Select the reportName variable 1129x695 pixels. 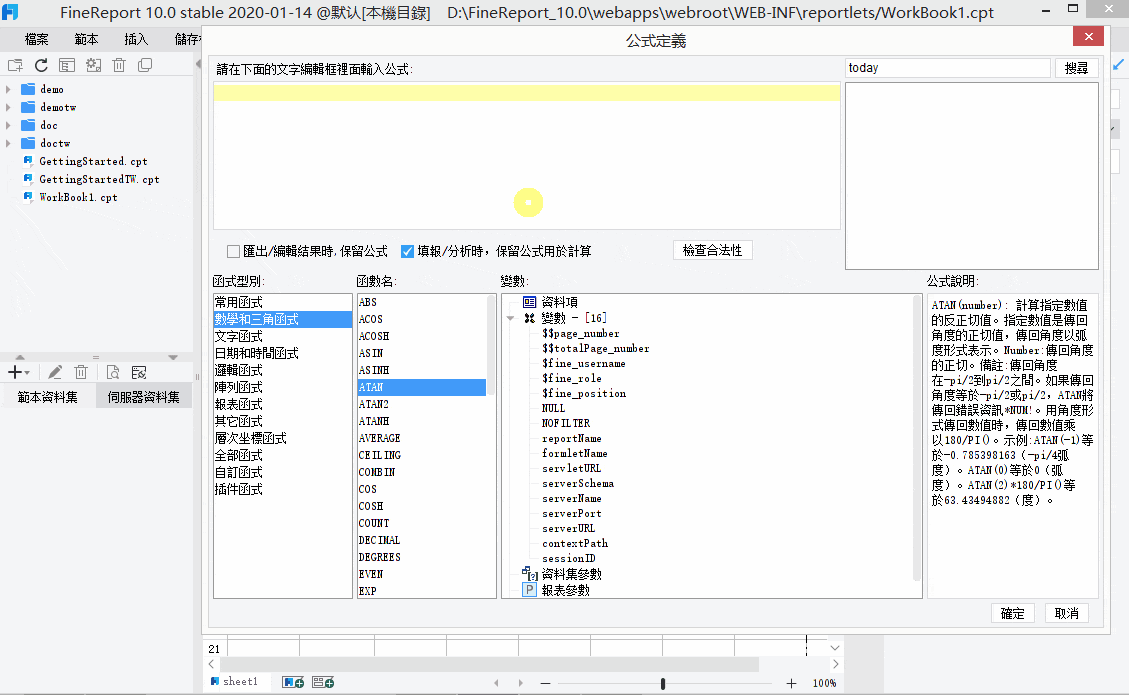tap(572, 439)
